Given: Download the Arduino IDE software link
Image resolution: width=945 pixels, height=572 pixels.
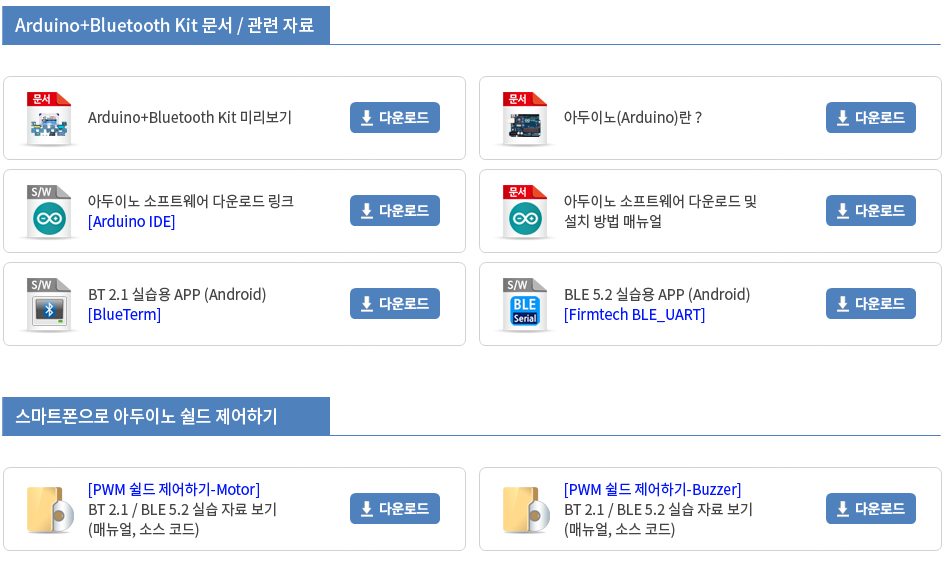Looking at the screenshot, I should click(x=395, y=210).
